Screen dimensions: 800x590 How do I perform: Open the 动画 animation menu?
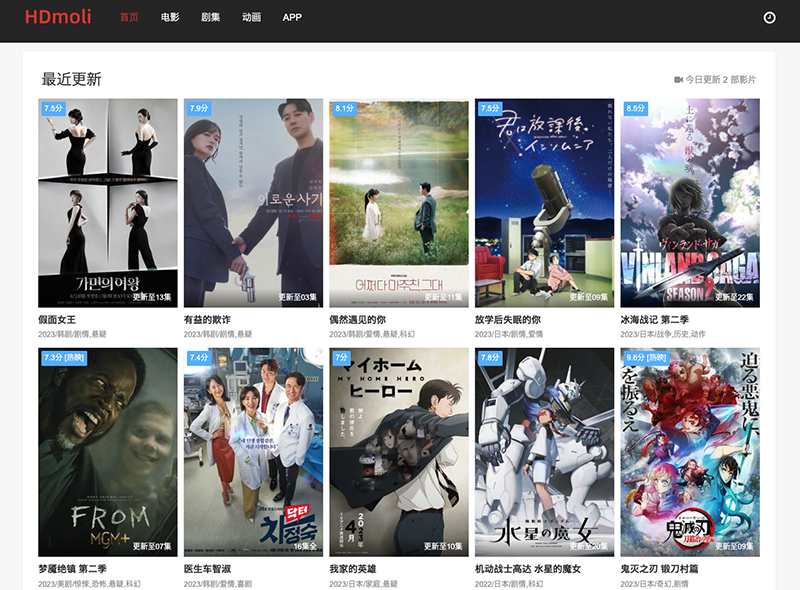pyautogui.click(x=251, y=17)
